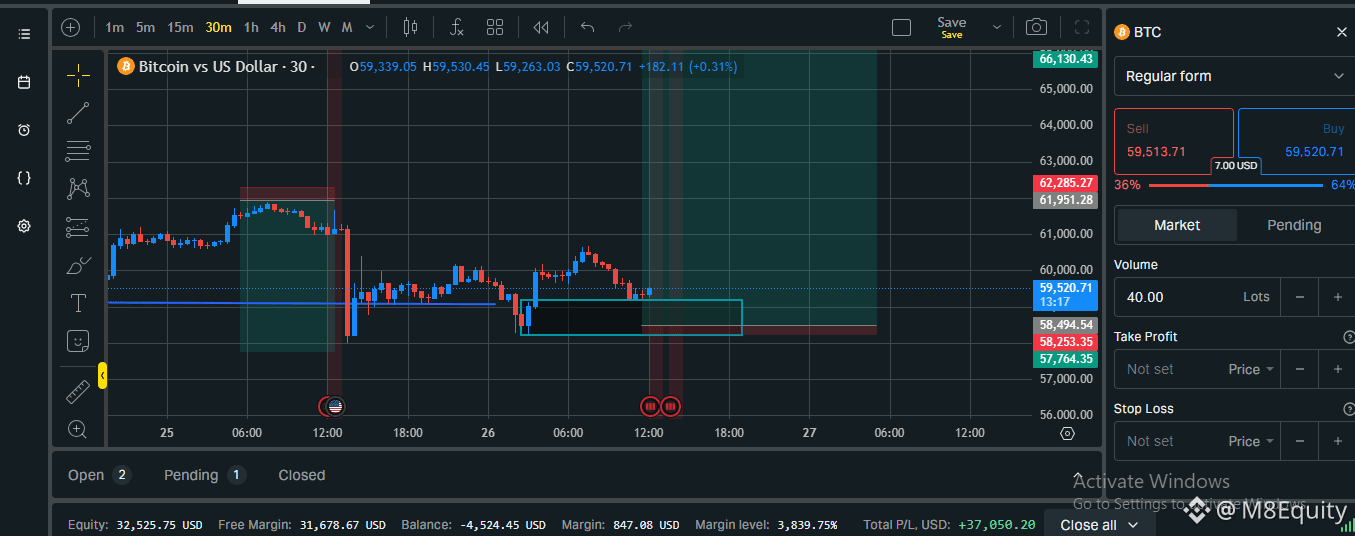Screen dimensions: 1355x536
Task: Take a chart snapshot with camera icon
Action: tap(1037, 27)
